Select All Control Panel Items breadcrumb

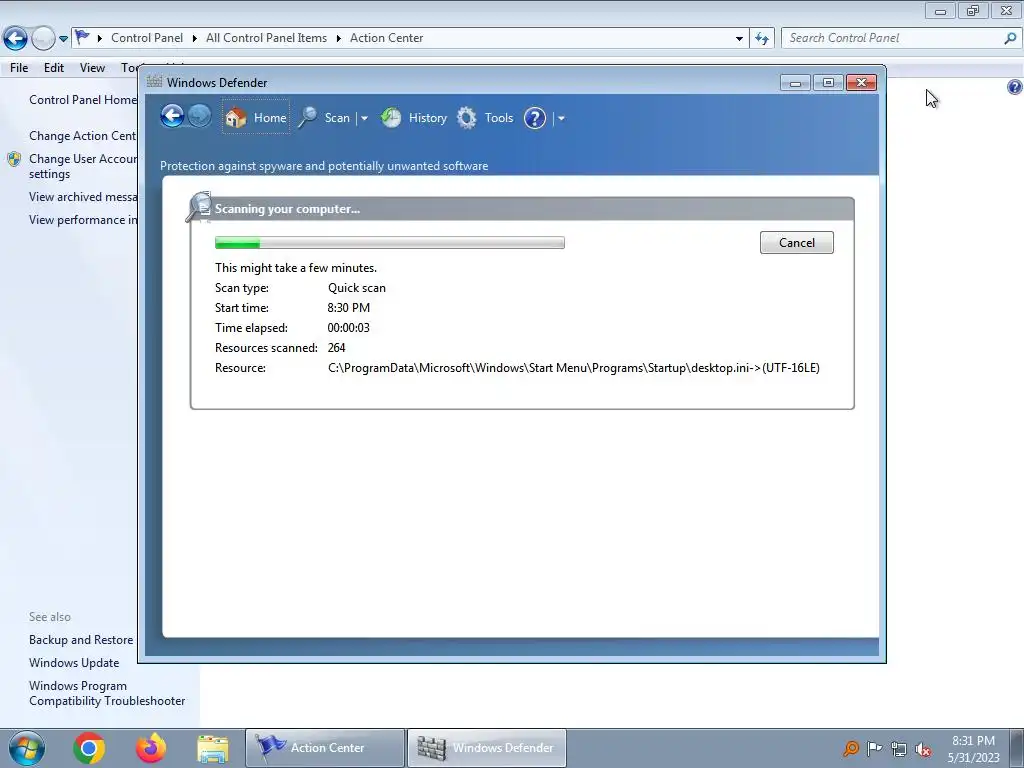[x=266, y=38]
